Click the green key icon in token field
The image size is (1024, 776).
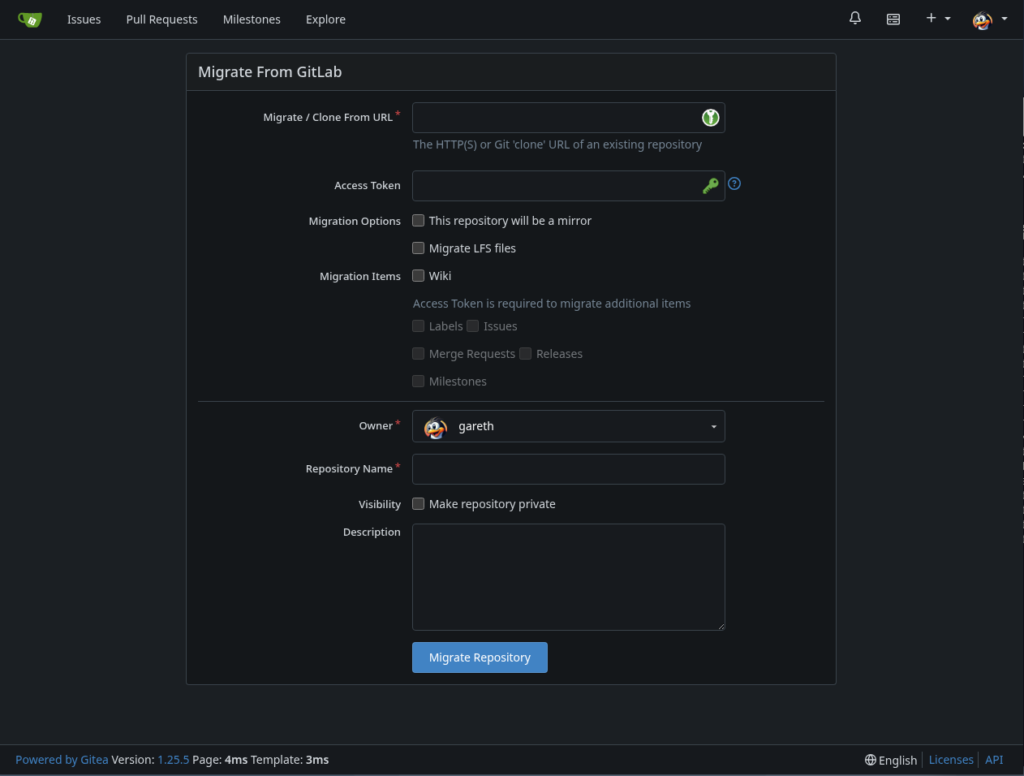[710, 186]
